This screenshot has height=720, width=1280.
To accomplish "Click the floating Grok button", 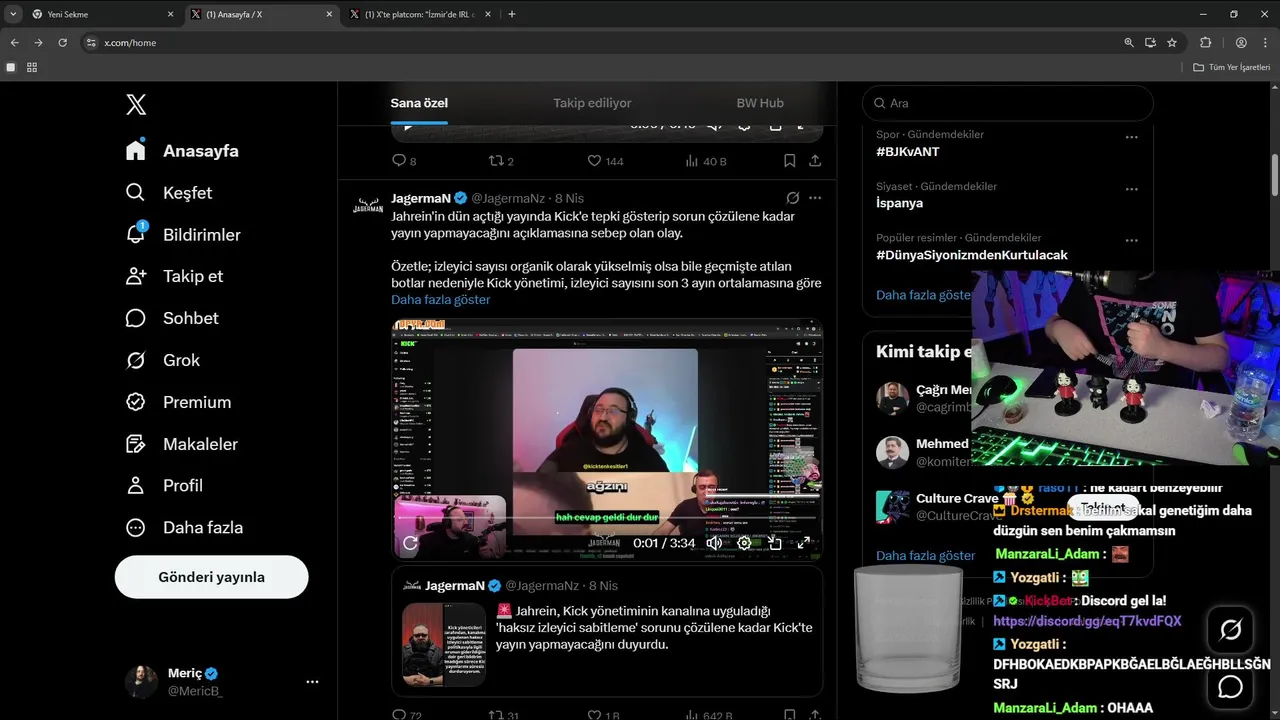I will point(1231,630).
